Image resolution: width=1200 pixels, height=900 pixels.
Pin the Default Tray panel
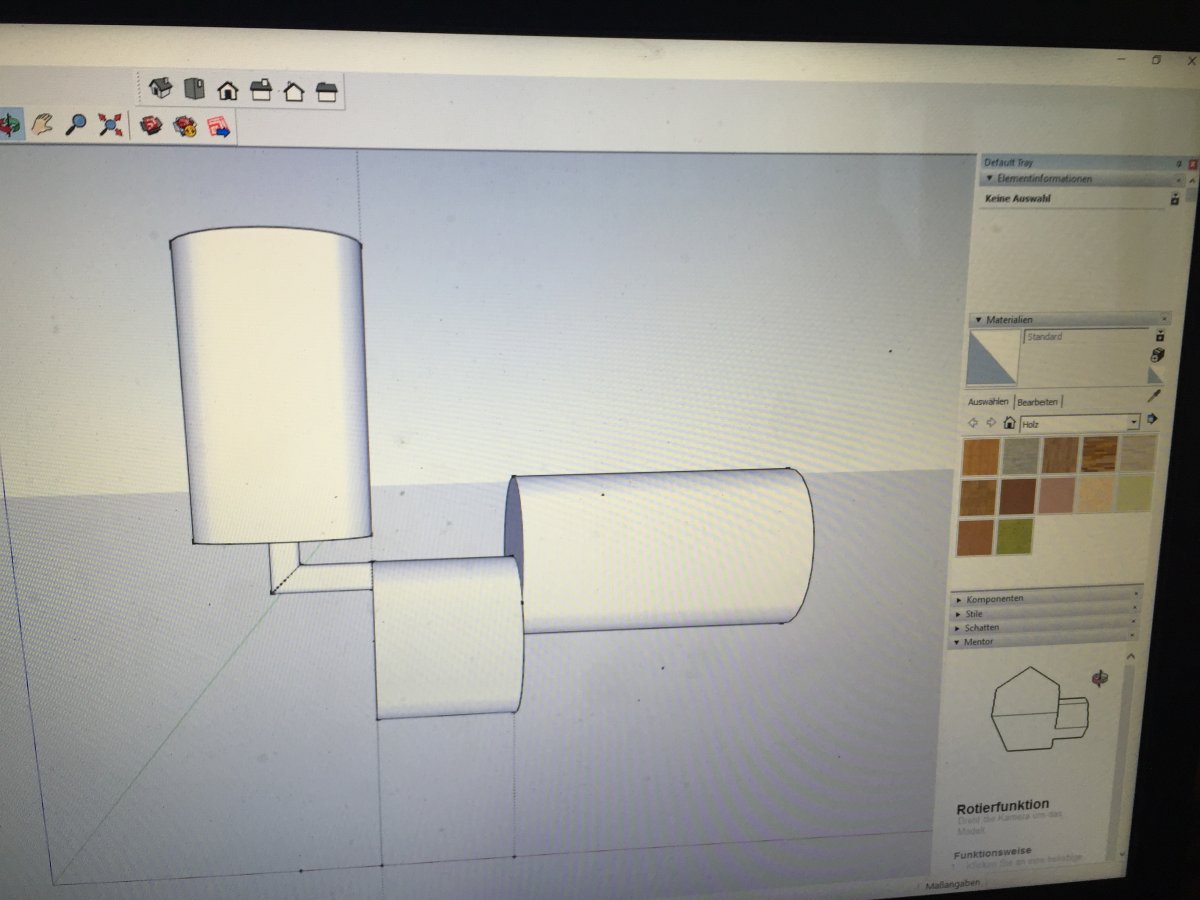click(x=1179, y=163)
